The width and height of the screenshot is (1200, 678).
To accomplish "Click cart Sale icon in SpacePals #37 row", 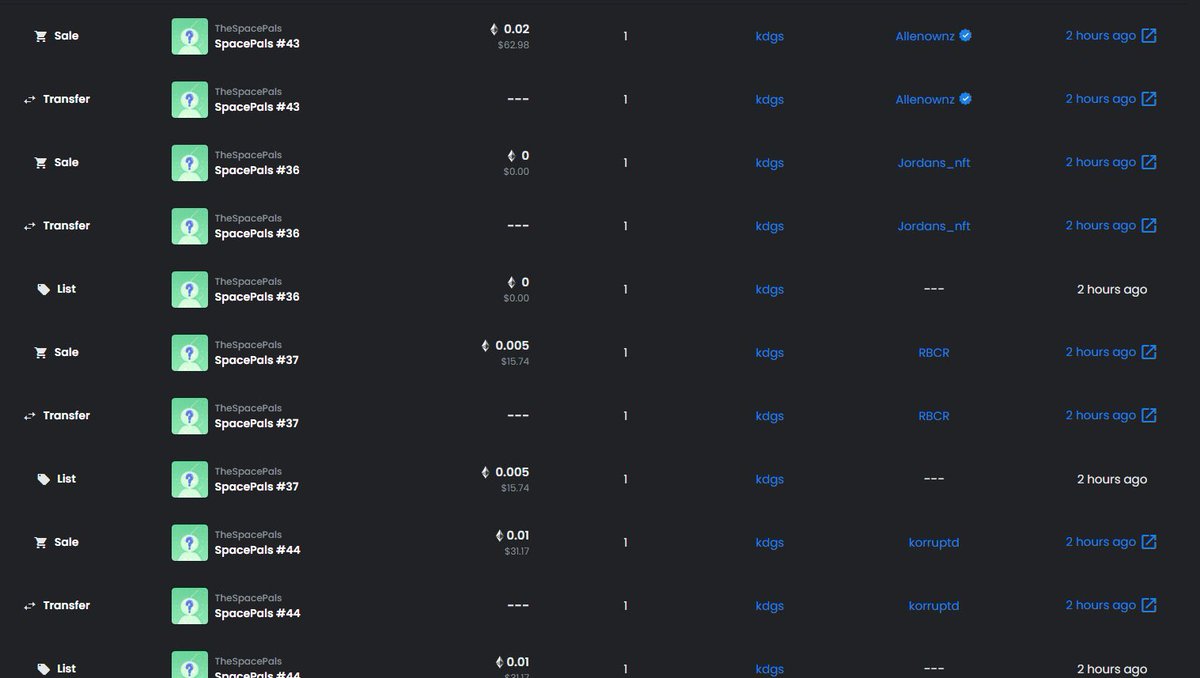I will pos(41,352).
